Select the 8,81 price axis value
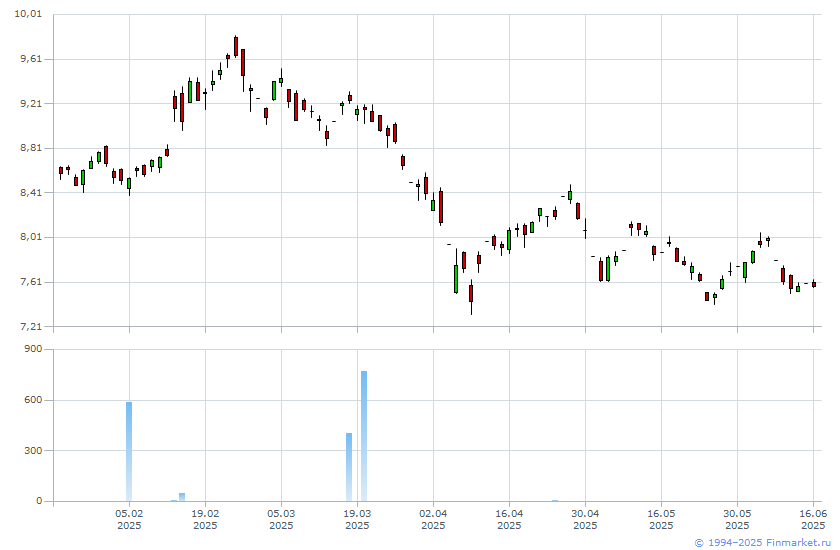This screenshot has width=840, height=550. [x=31, y=148]
